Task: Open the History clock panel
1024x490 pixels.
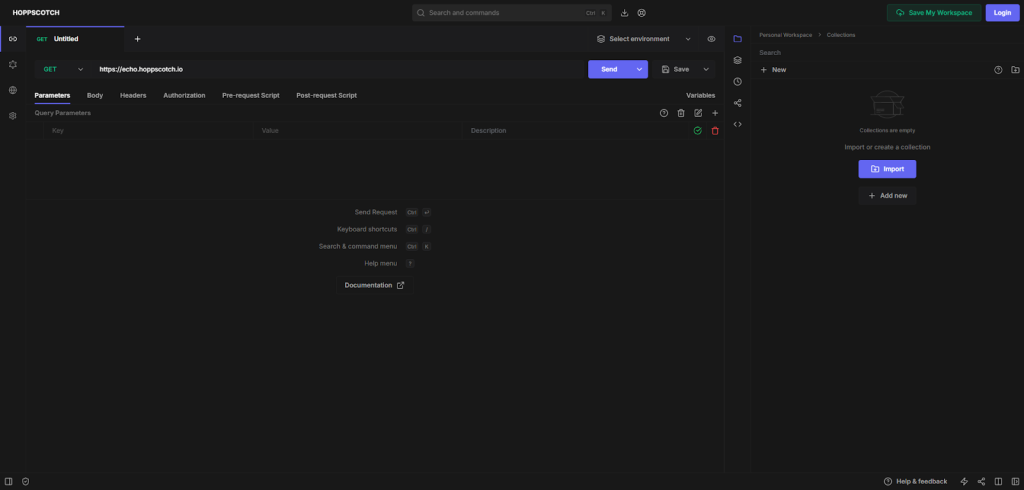Action: point(737,81)
